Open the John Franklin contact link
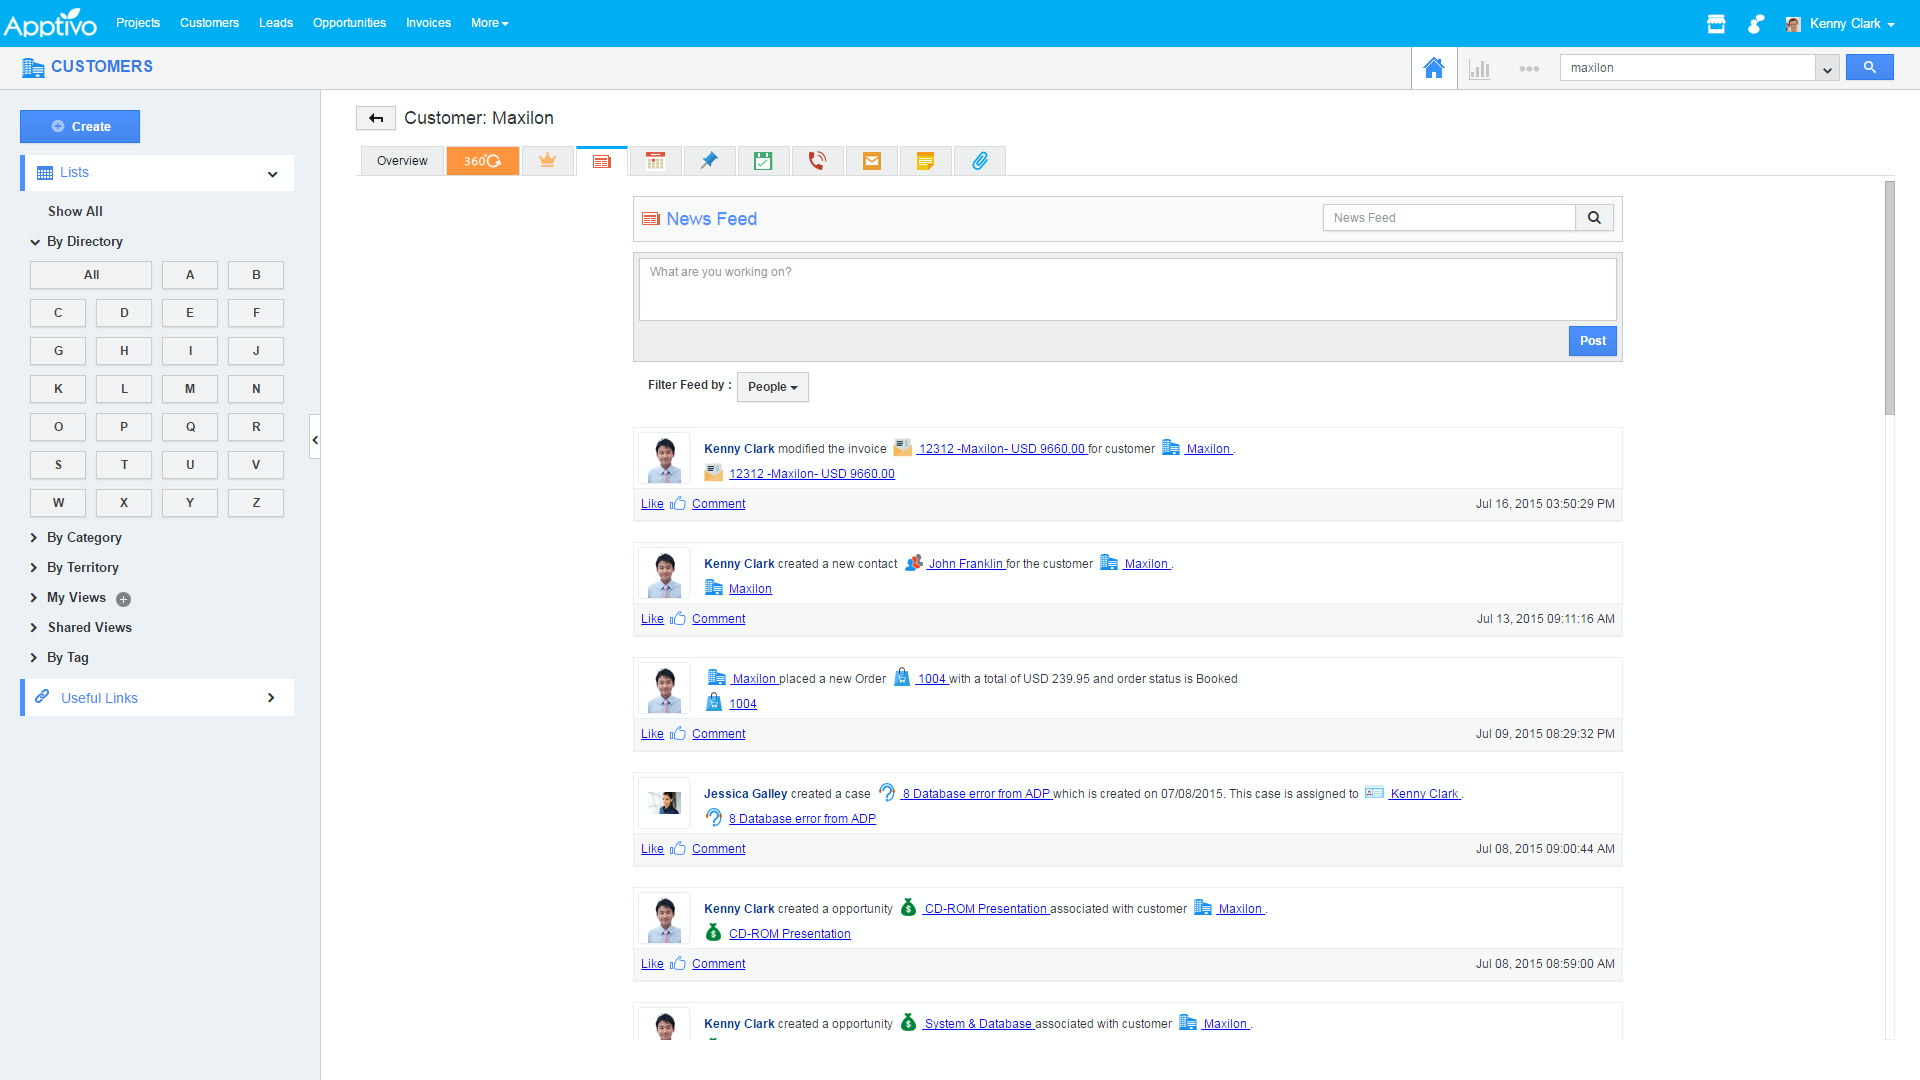The width and height of the screenshot is (1920, 1080). click(x=965, y=564)
